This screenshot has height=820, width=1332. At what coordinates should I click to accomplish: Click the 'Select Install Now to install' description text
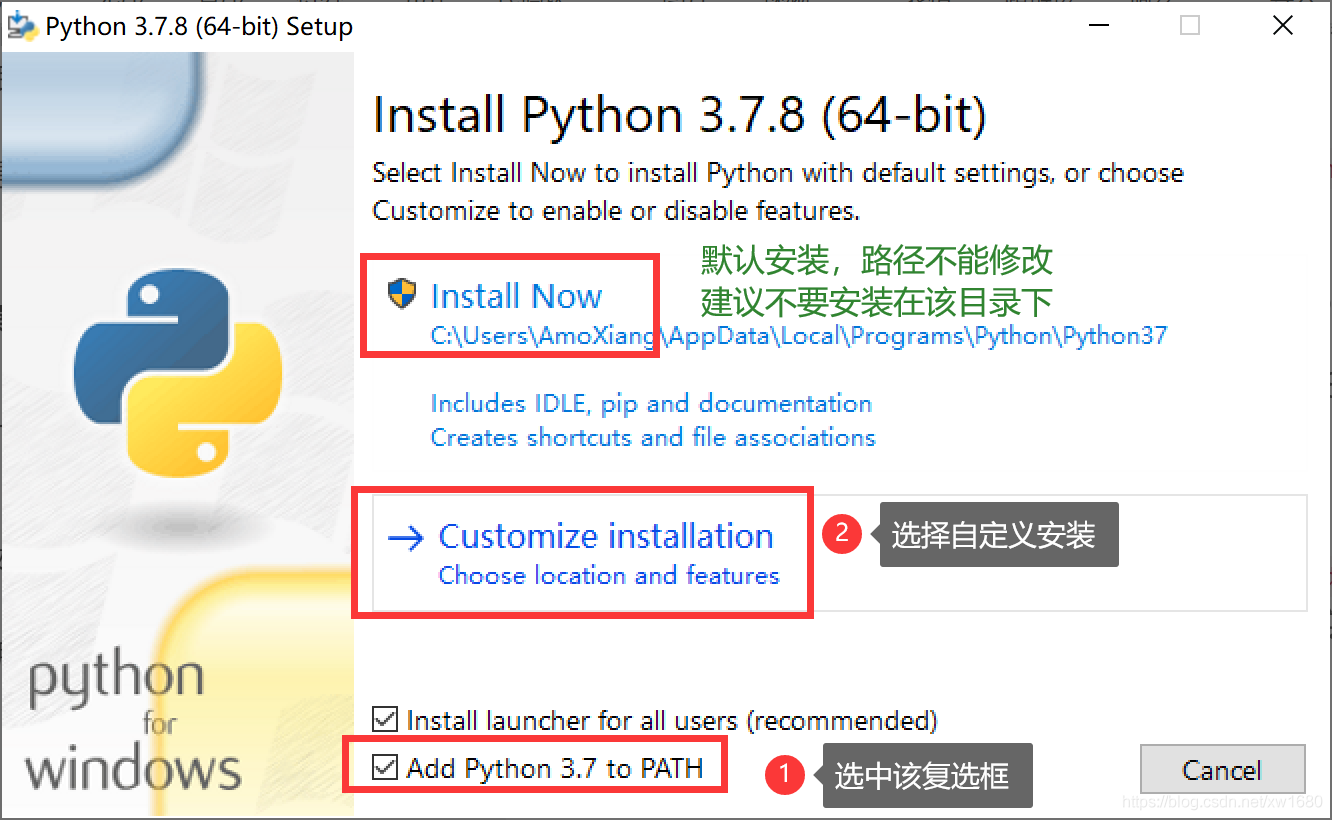(778, 192)
